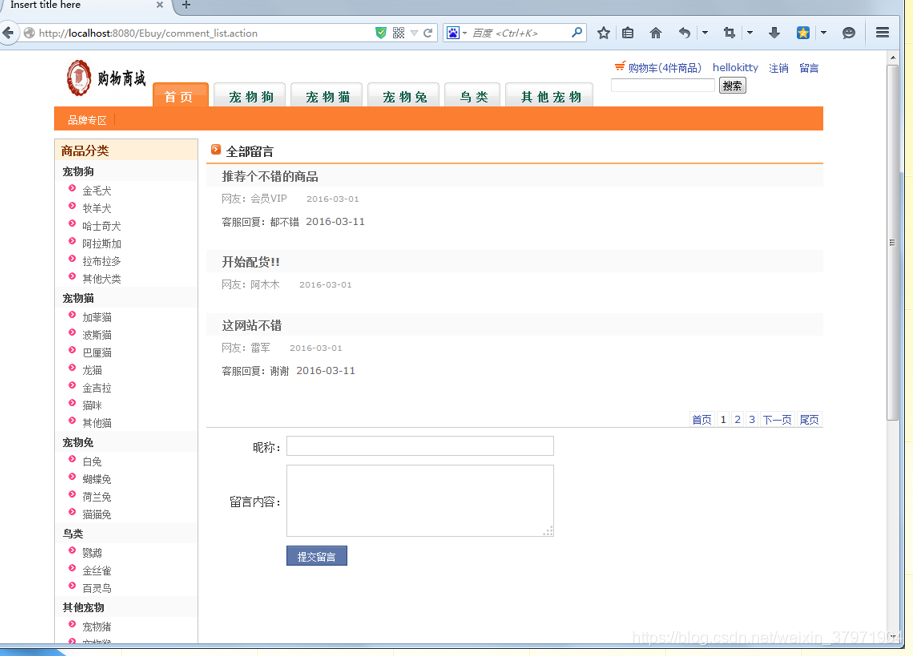Screen dimensions: 913x656
Task: Jump to 尾页 last page
Action: click(809, 420)
